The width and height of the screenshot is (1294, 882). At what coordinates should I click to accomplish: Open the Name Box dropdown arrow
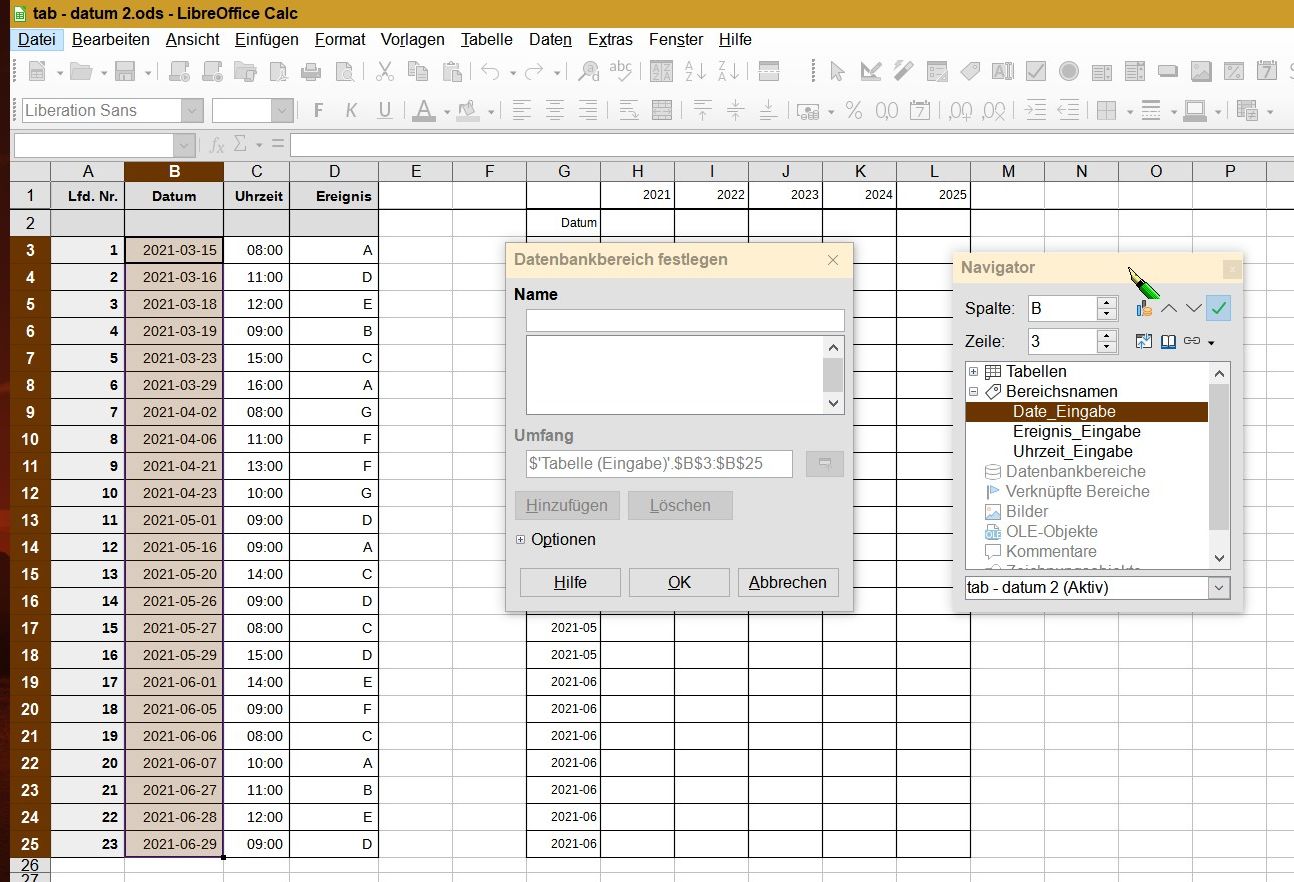(x=183, y=145)
